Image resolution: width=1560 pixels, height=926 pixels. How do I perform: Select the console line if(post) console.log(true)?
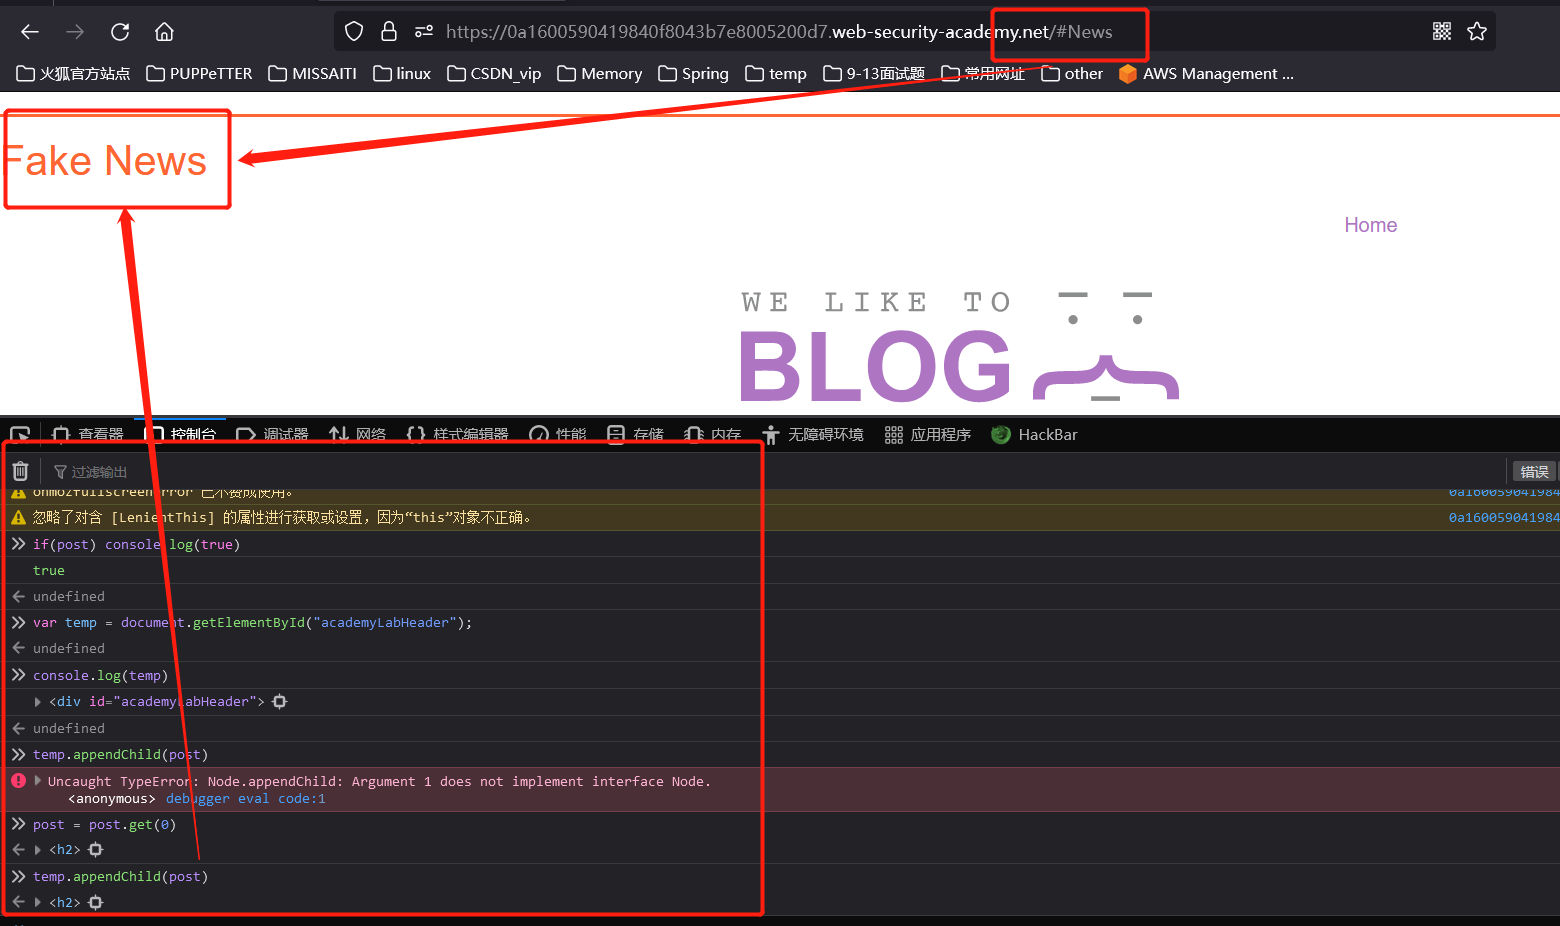[x=136, y=545]
